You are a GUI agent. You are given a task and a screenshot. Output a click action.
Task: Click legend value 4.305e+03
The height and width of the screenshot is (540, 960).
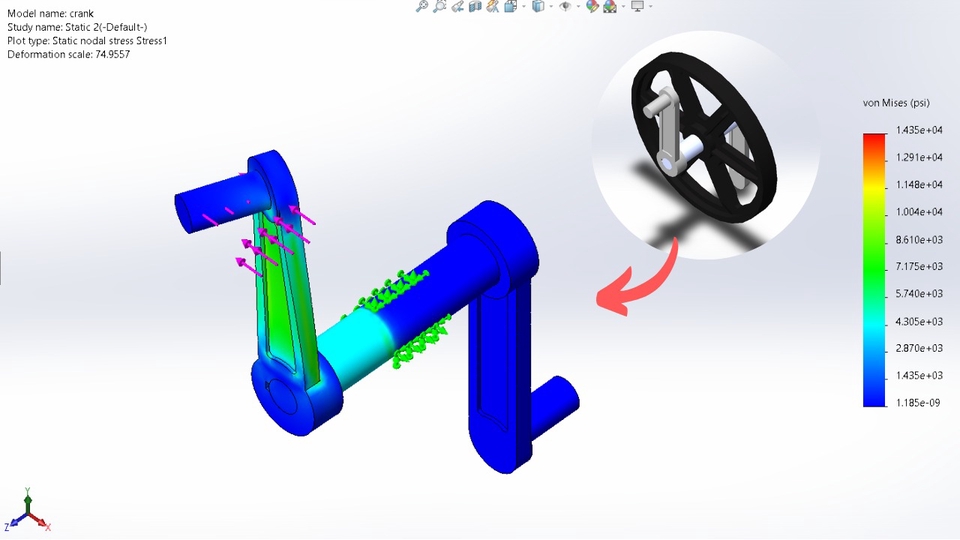click(x=919, y=321)
